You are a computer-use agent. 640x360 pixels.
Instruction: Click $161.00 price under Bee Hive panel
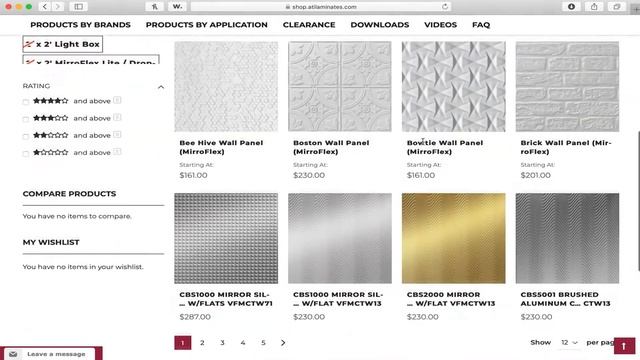[193, 175]
